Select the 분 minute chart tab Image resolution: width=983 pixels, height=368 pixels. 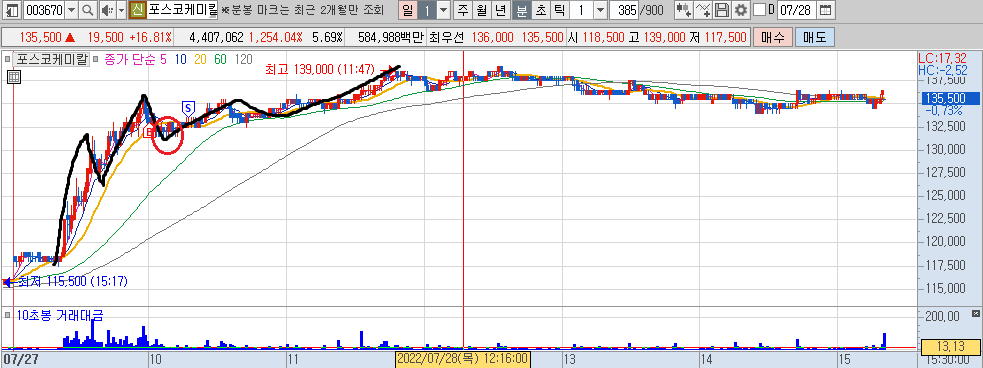pos(521,10)
